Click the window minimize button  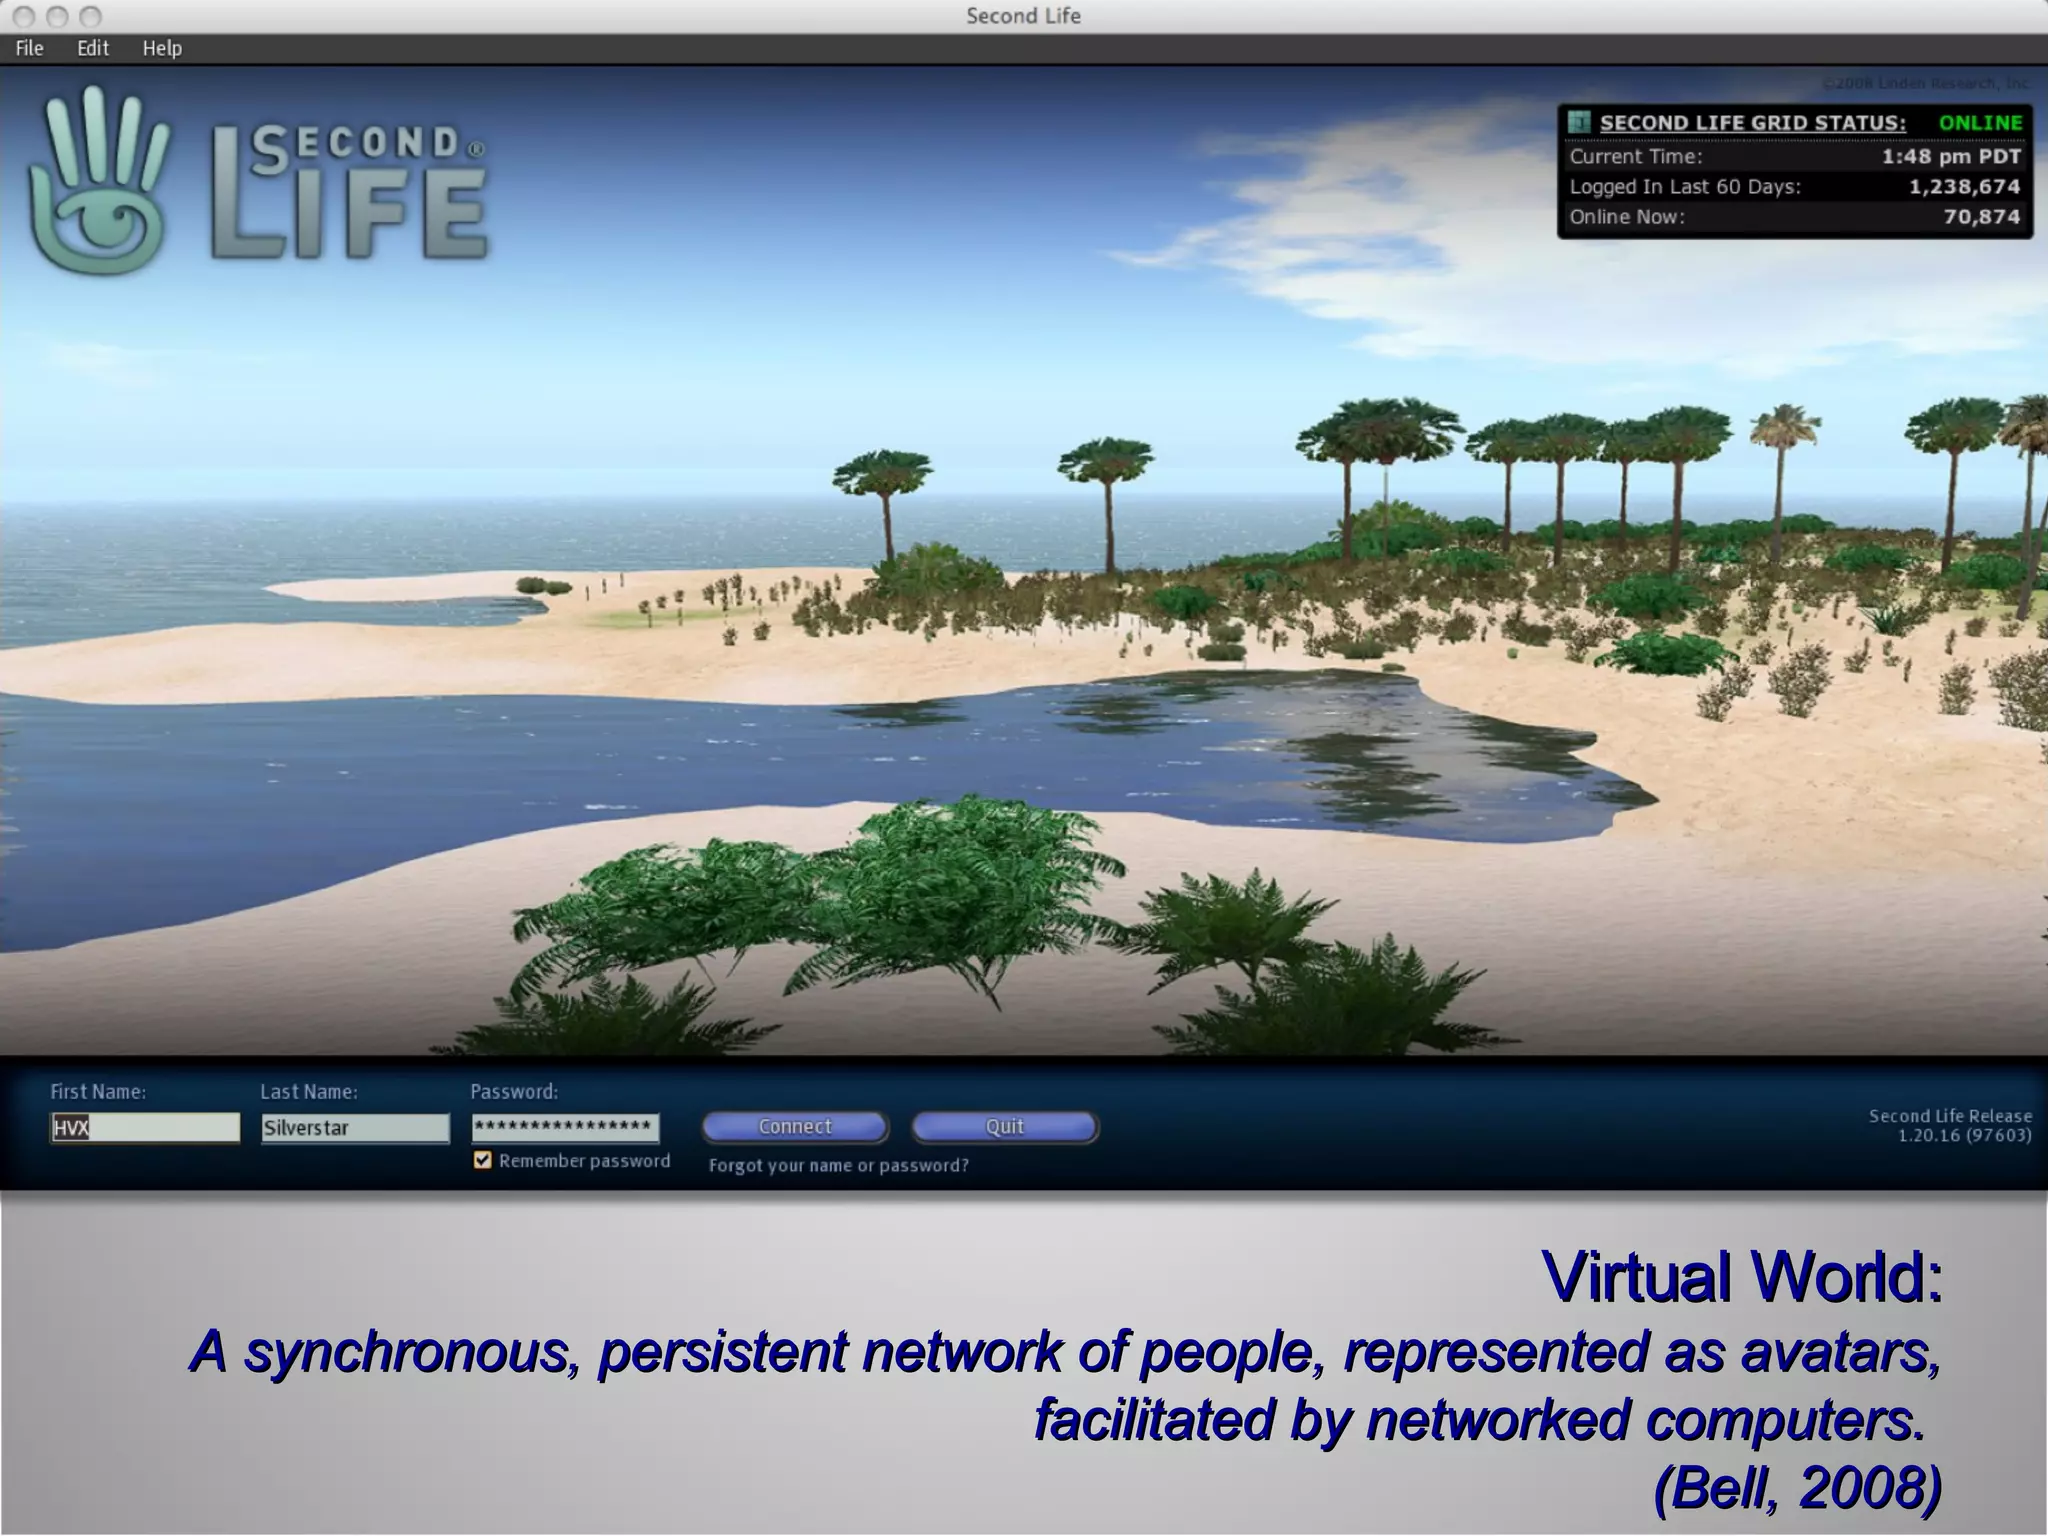click(x=57, y=16)
